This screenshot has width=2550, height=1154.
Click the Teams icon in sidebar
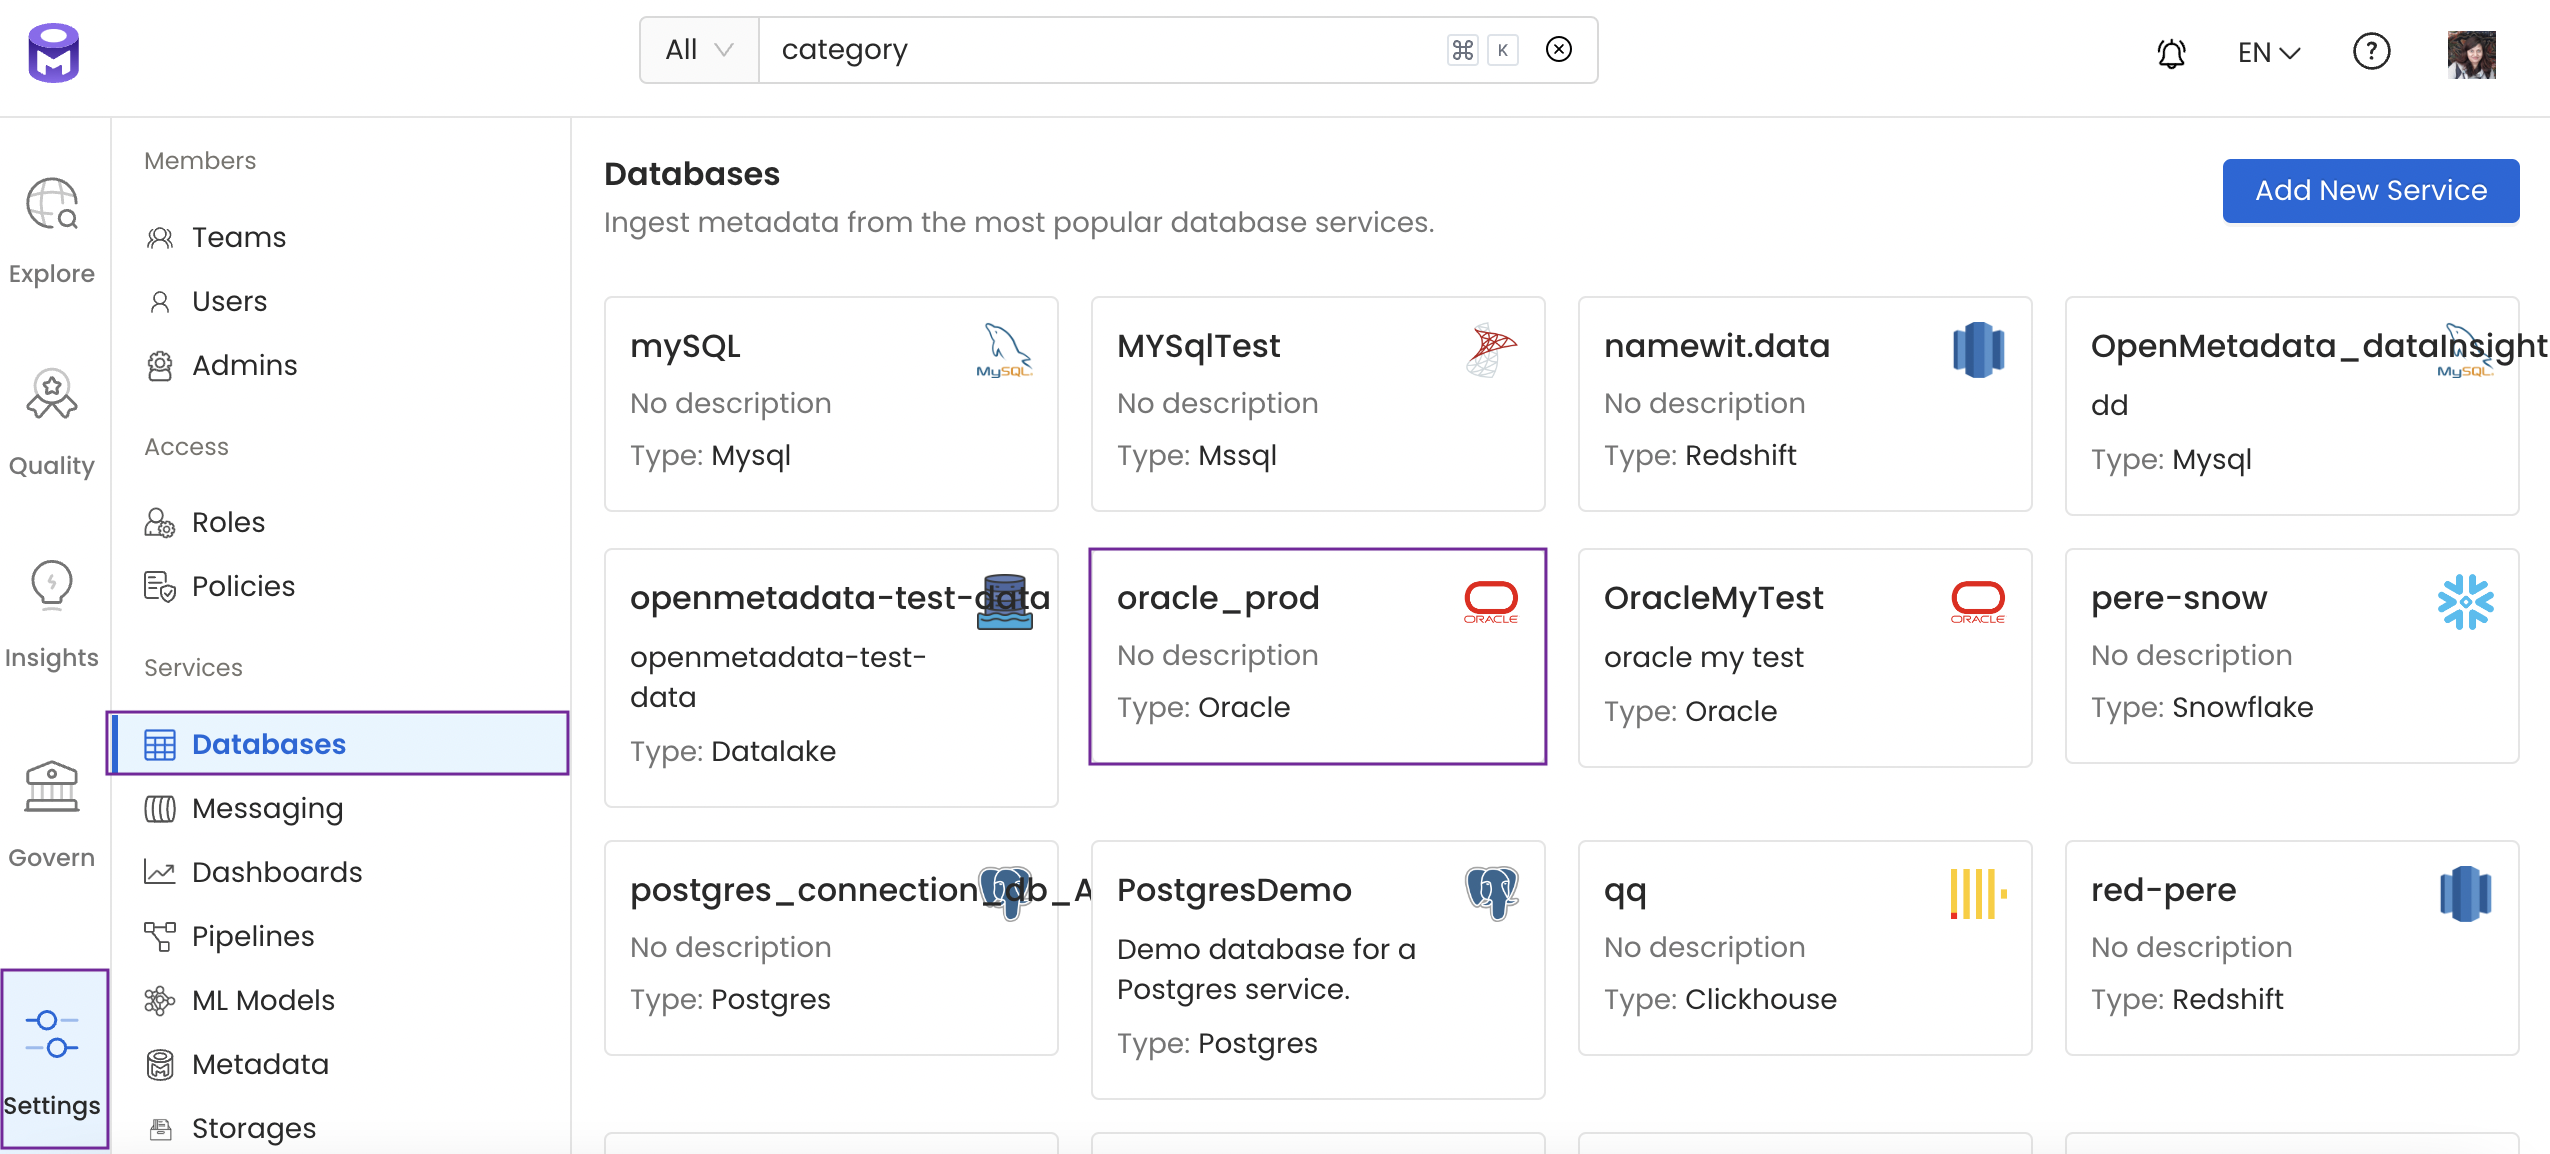click(160, 237)
